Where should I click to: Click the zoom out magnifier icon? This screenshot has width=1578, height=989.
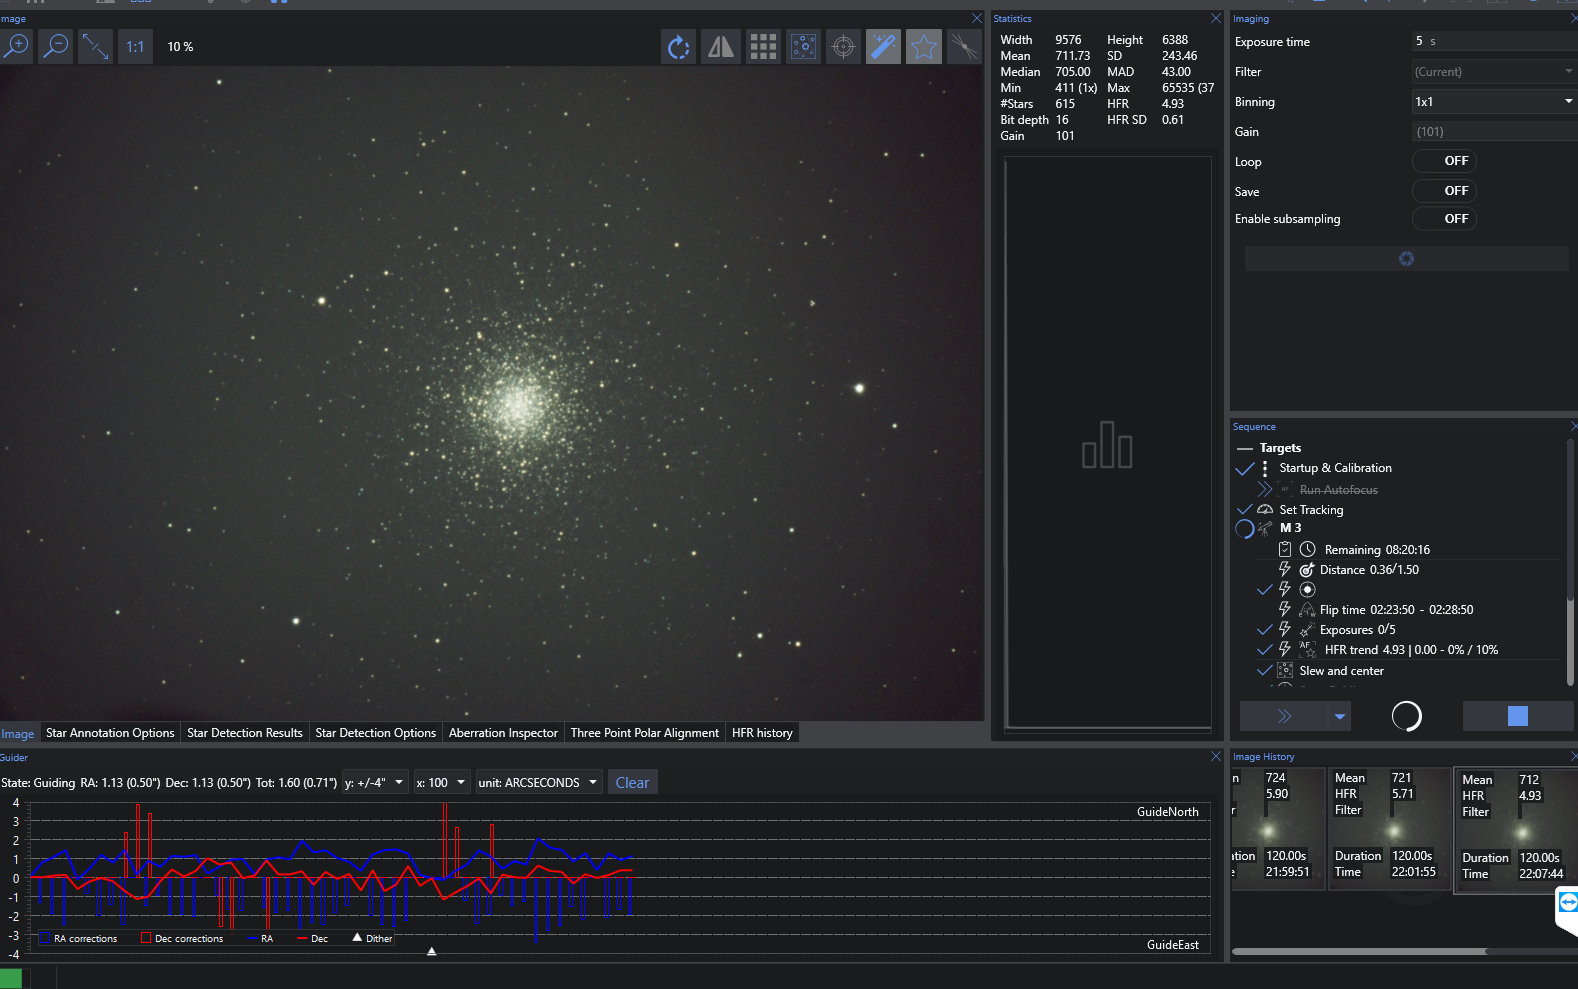(x=57, y=46)
